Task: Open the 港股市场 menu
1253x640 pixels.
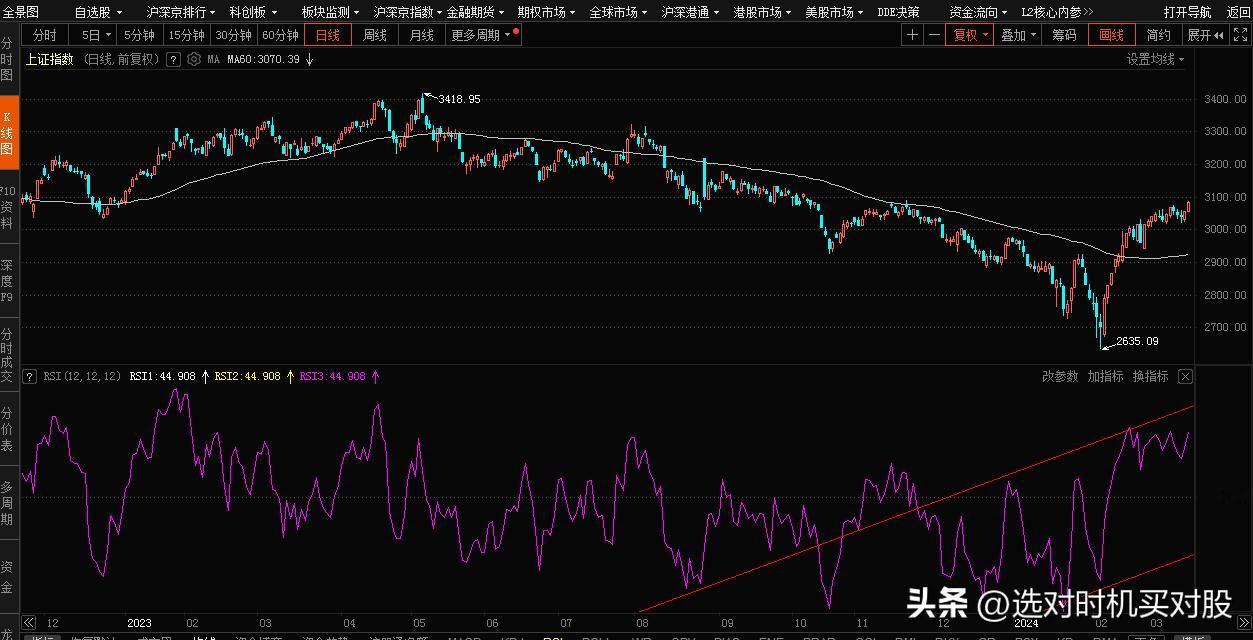Action: tap(763, 12)
